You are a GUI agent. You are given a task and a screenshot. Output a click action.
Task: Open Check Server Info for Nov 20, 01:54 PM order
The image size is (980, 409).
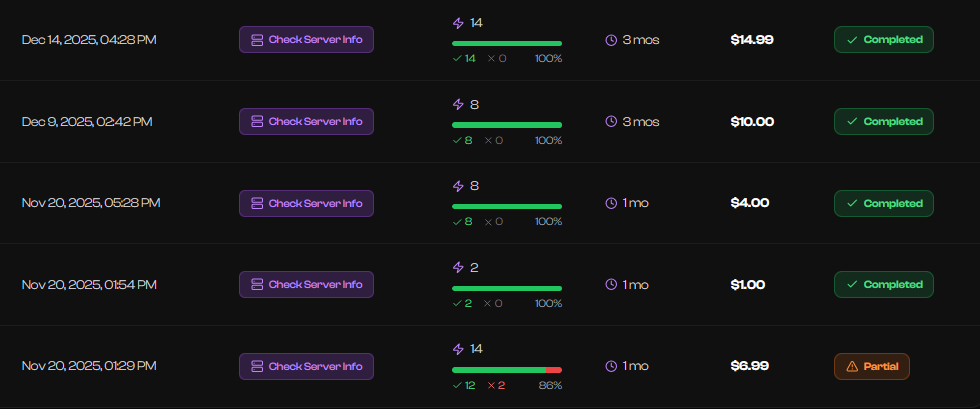click(306, 285)
